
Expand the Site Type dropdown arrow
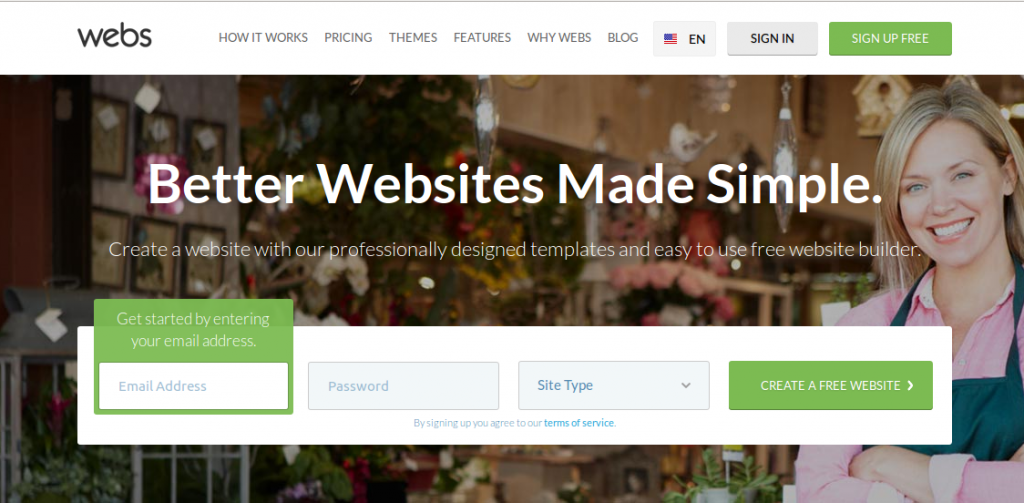[686, 385]
